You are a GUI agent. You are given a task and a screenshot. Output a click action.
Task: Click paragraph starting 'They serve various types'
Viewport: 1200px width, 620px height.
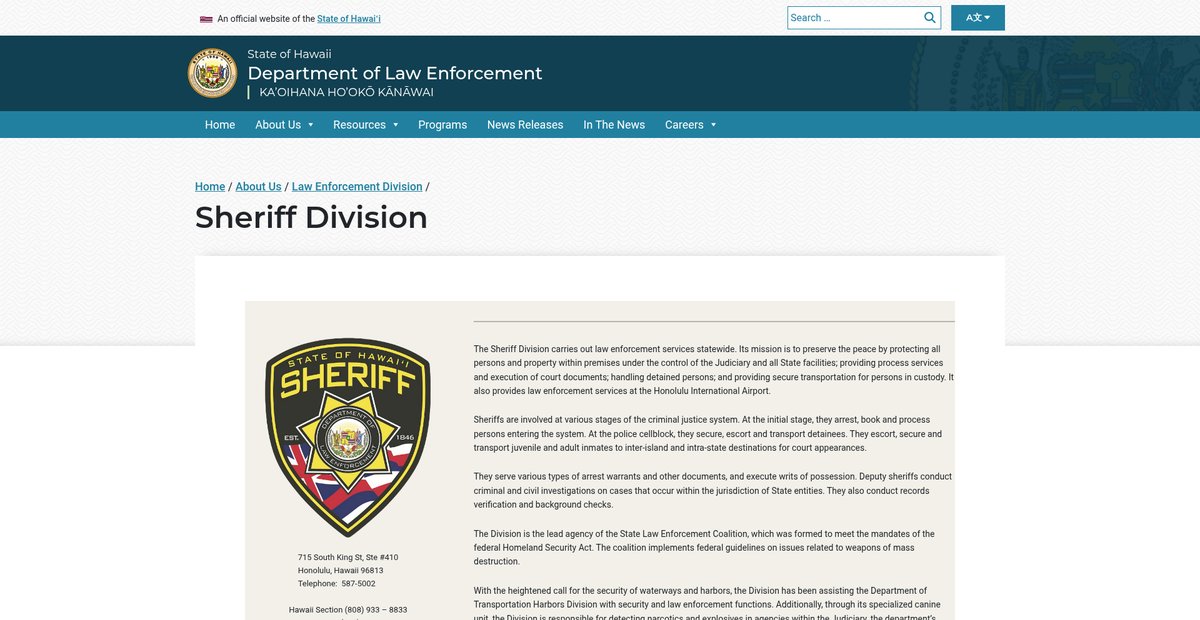tap(713, 491)
